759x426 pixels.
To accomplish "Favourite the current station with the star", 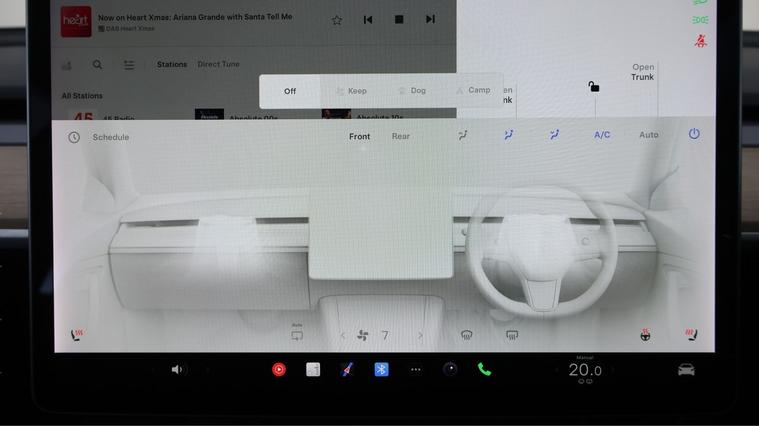I will pos(337,19).
